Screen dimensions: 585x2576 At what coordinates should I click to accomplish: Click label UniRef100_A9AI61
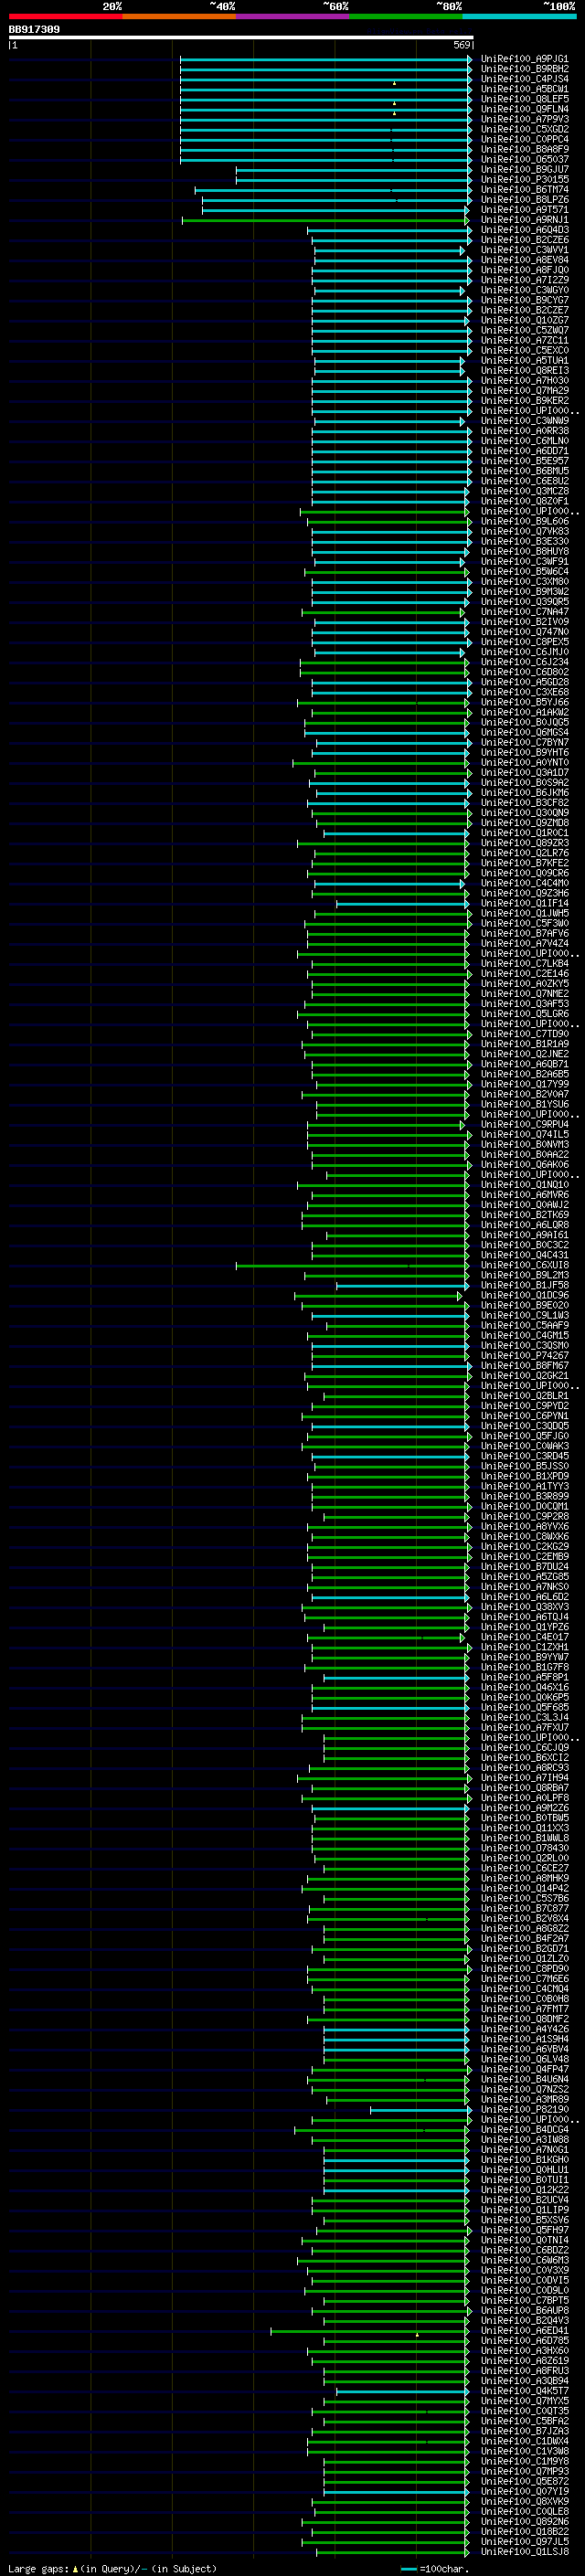pyautogui.click(x=524, y=1234)
